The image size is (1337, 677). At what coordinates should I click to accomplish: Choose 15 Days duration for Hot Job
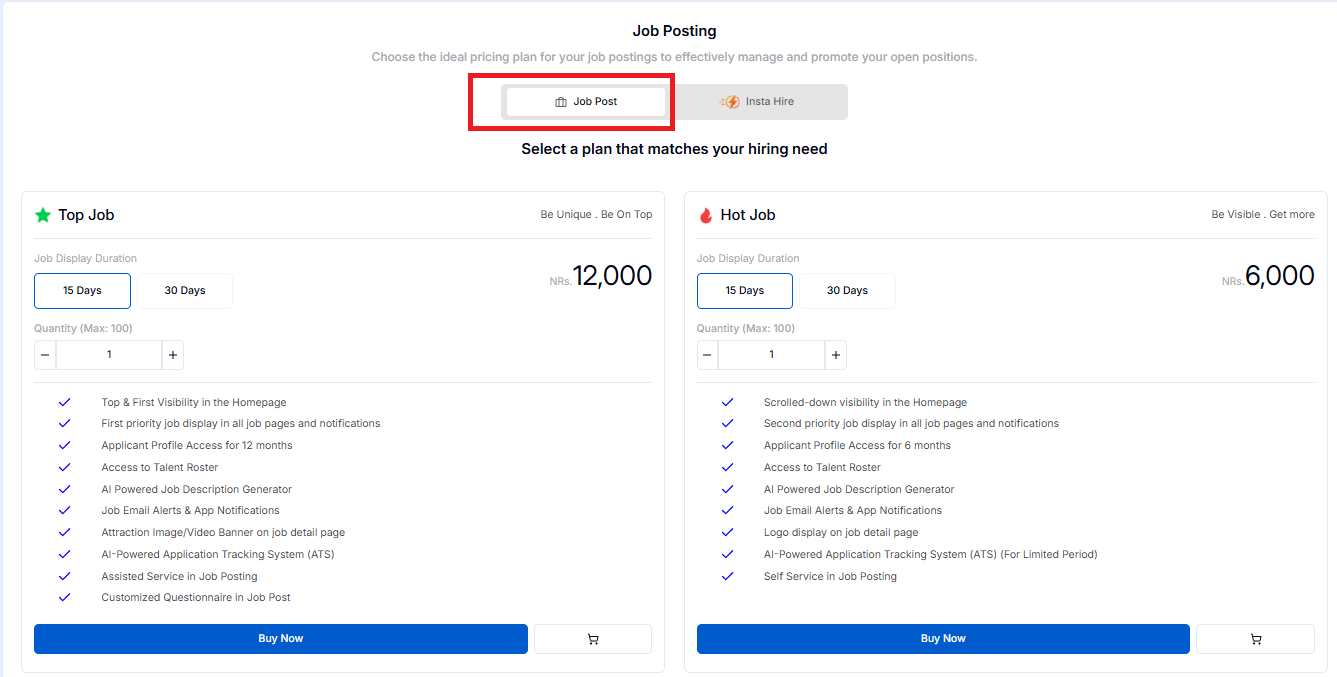[745, 291]
